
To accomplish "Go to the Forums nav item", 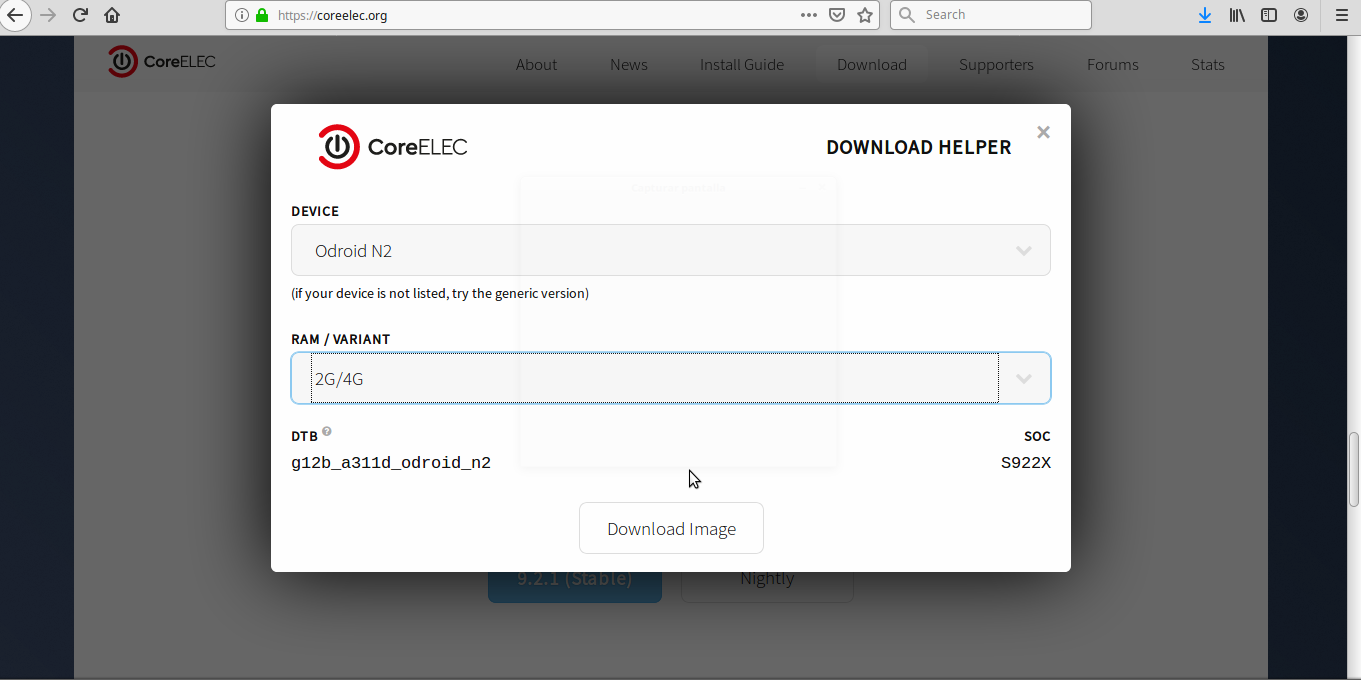I will pyautogui.click(x=1112, y=65).
